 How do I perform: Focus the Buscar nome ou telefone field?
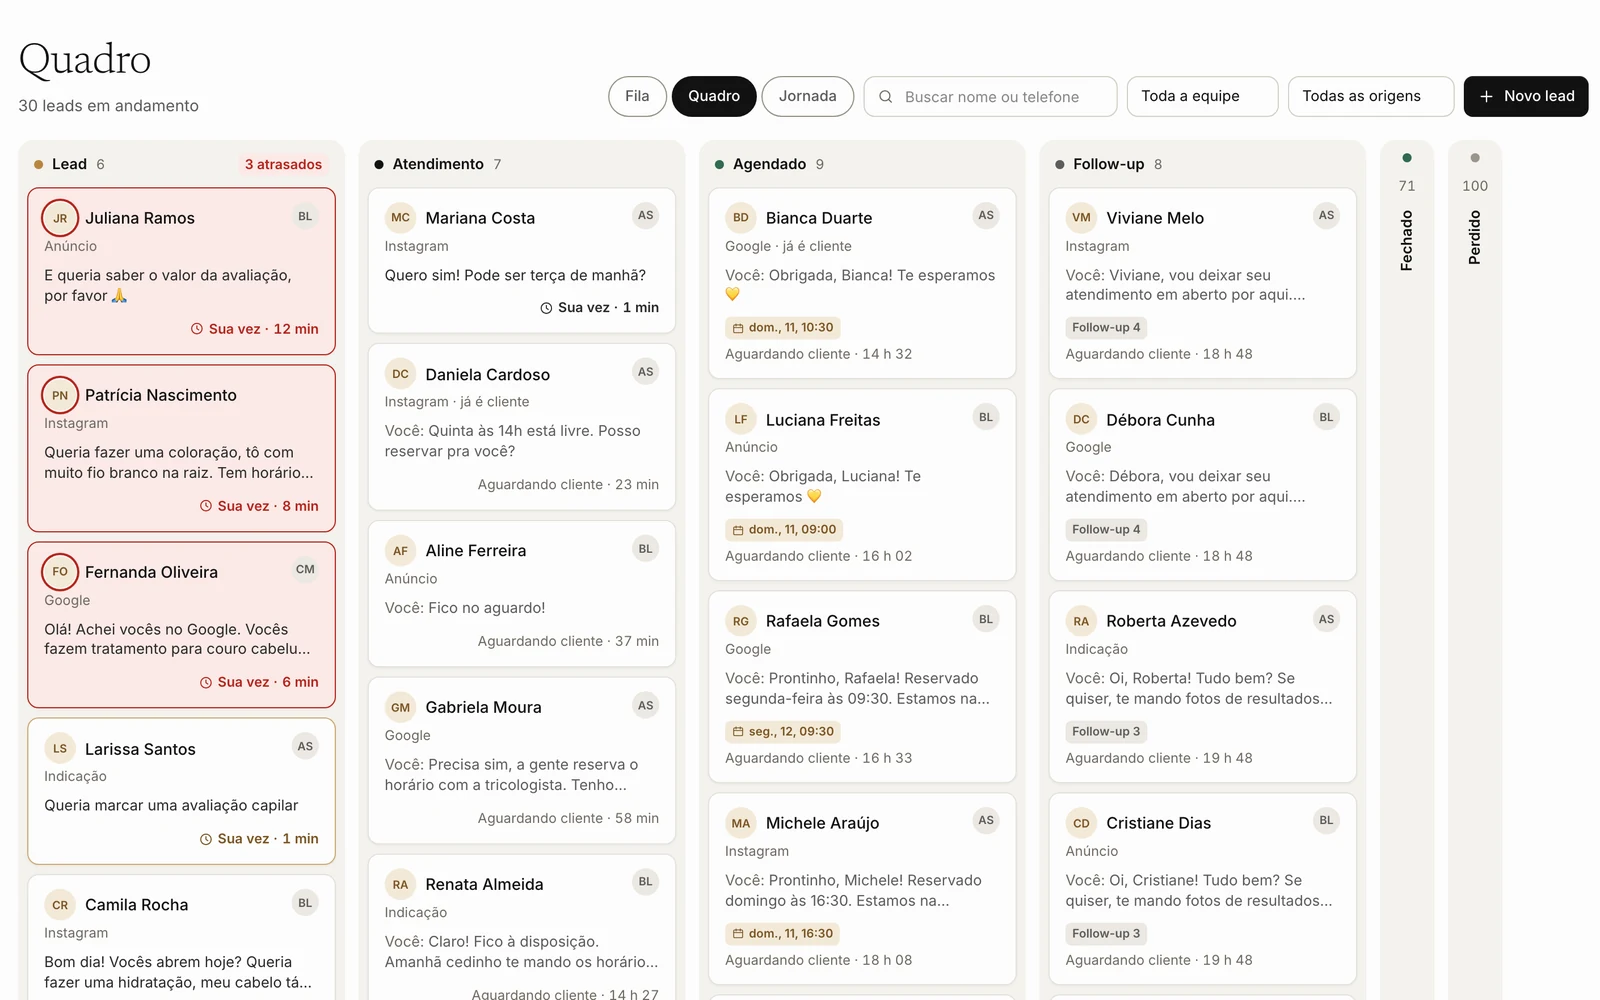coord(991,97)
